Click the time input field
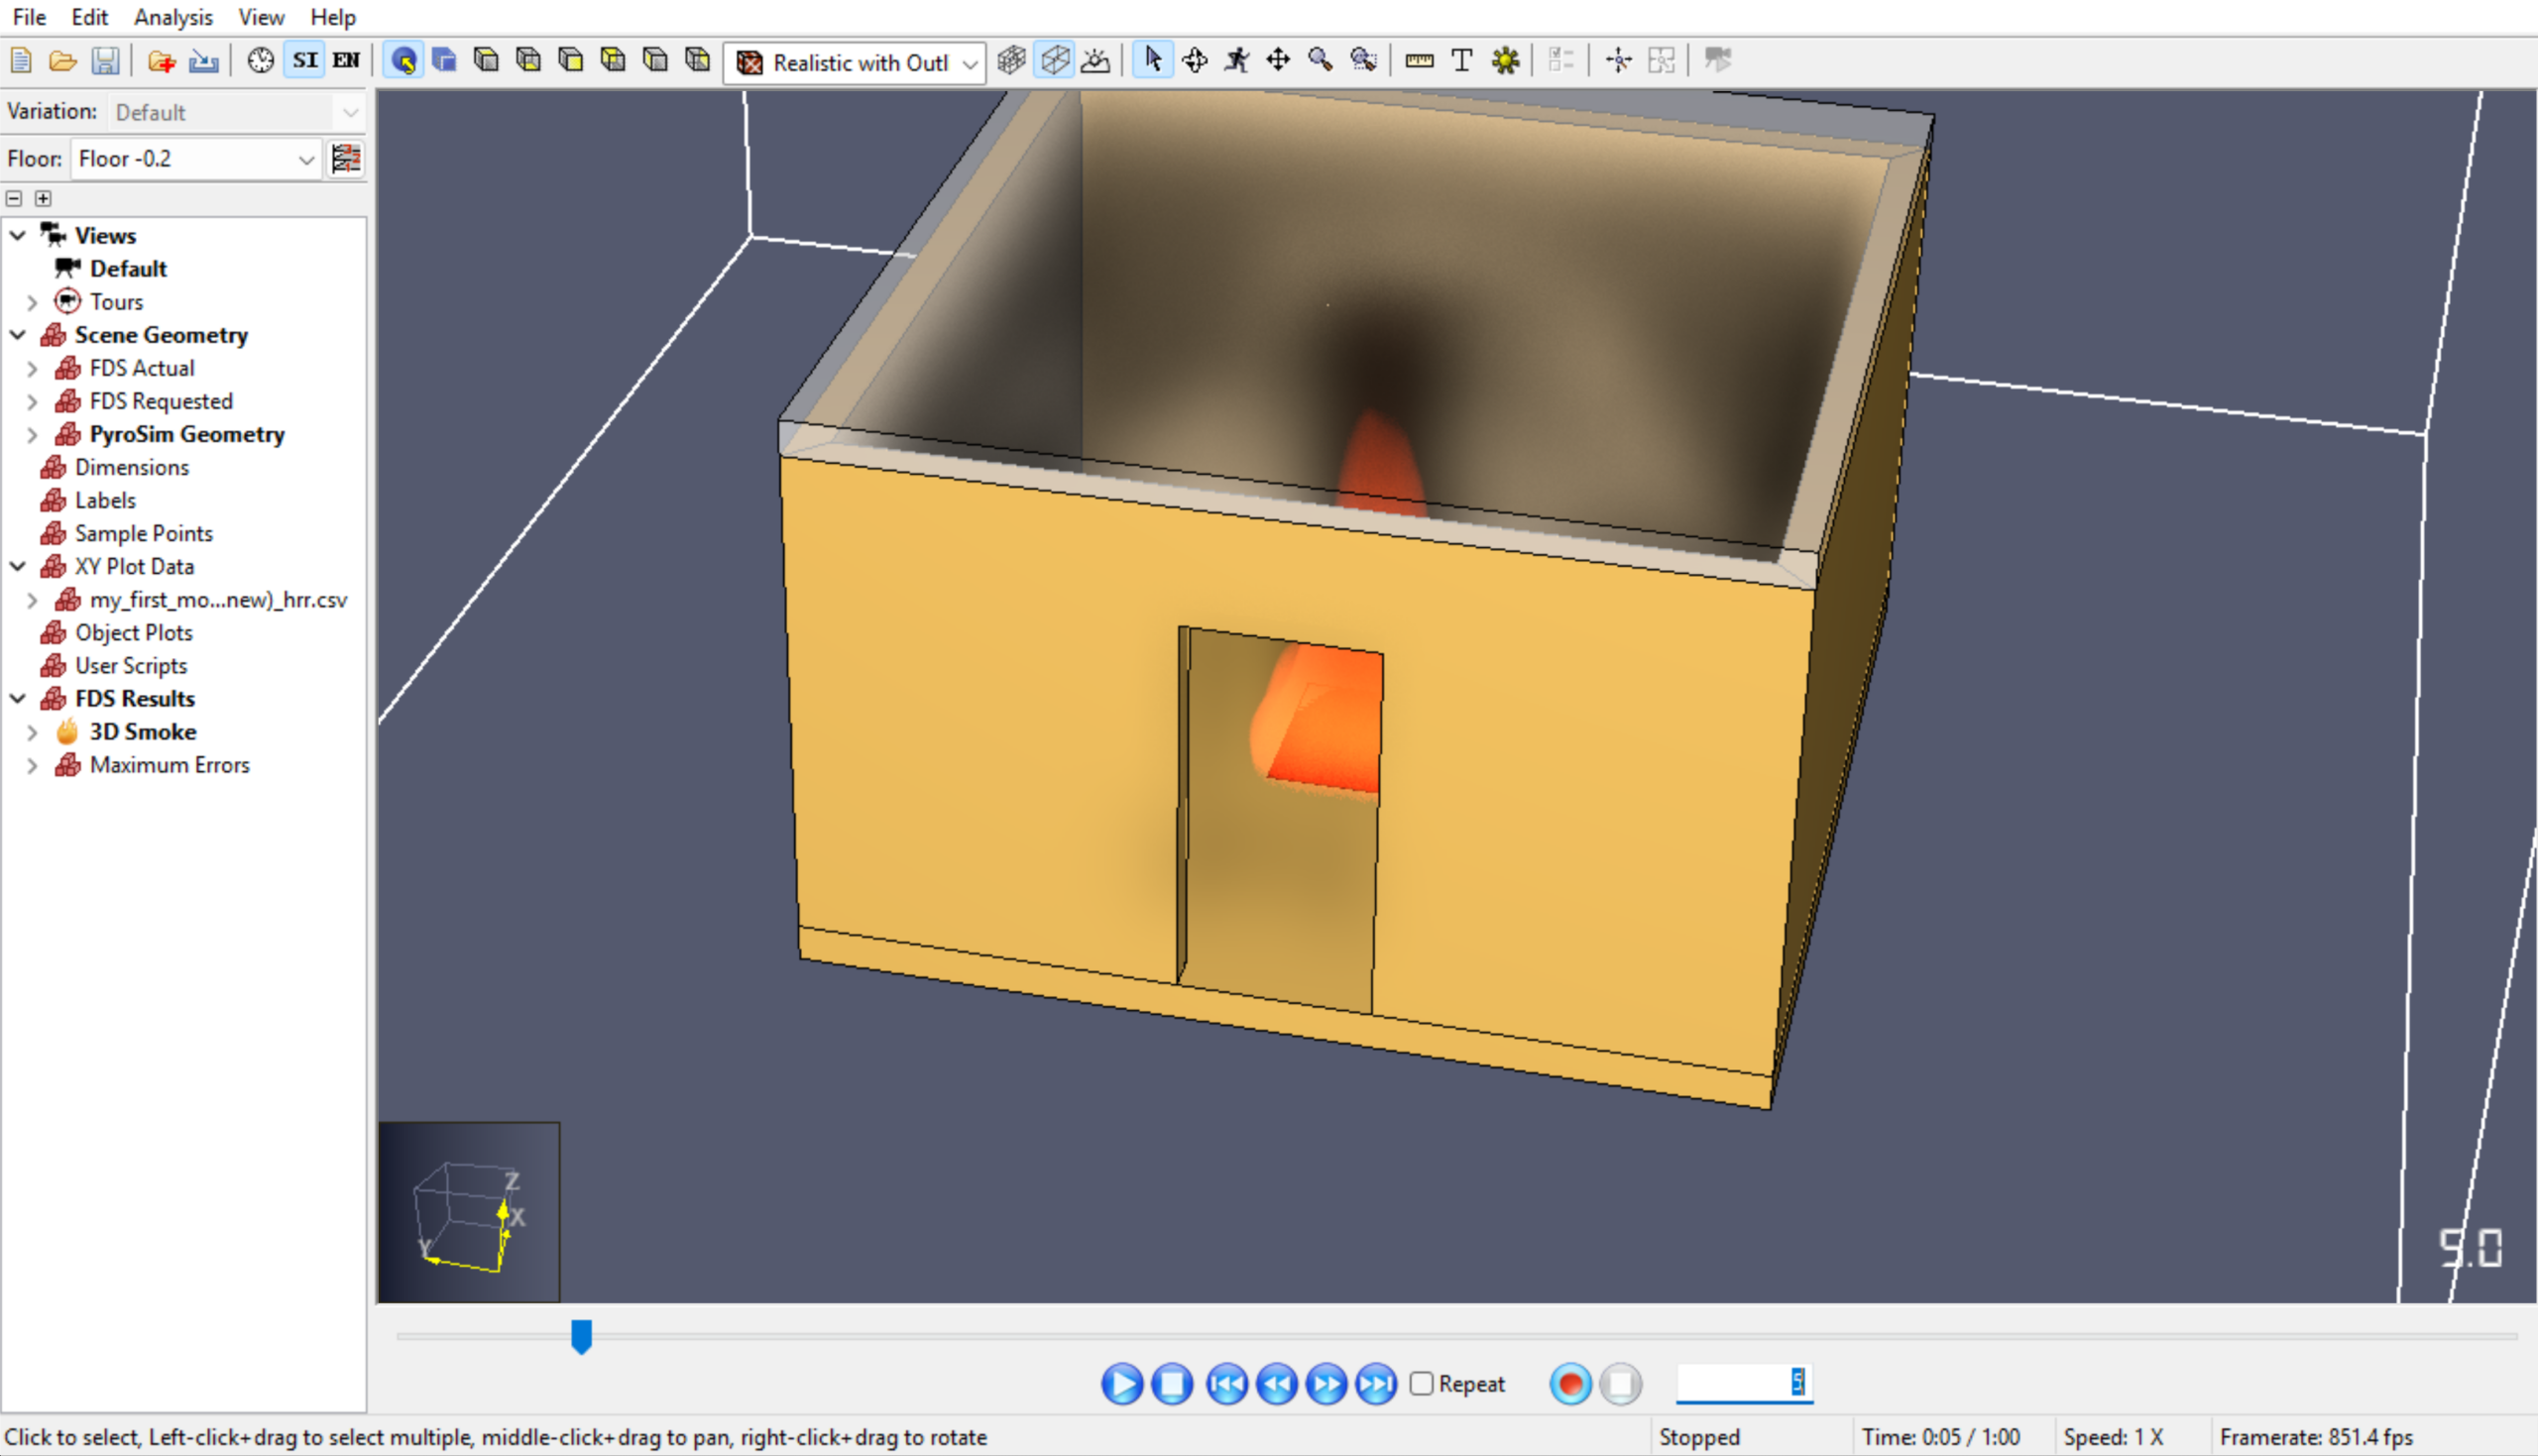 [x=1745, y=1383]
